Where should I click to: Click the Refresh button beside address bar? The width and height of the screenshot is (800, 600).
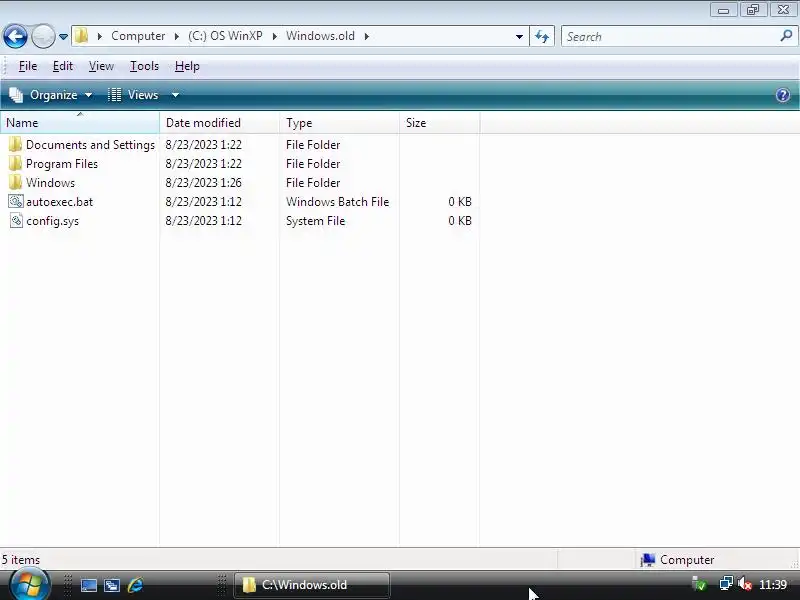(542, 36)
